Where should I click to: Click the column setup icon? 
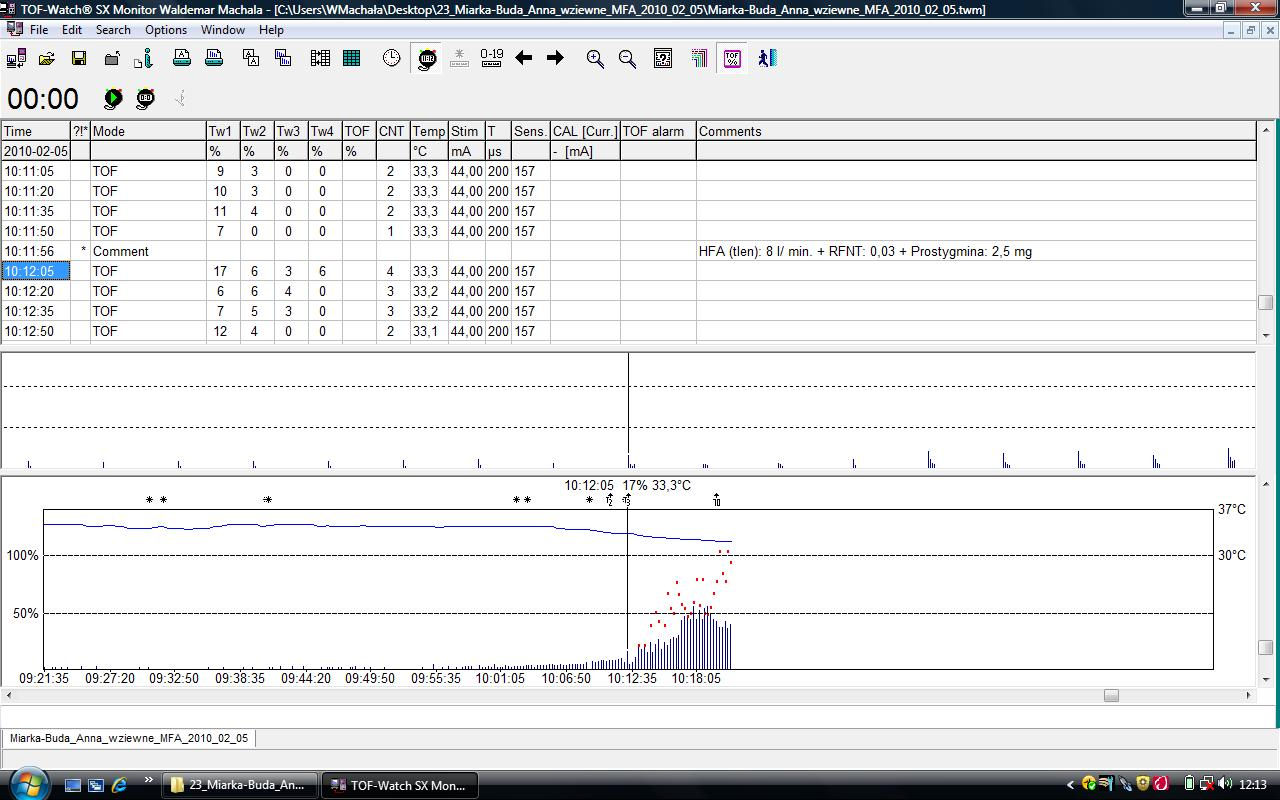point(320,59)
